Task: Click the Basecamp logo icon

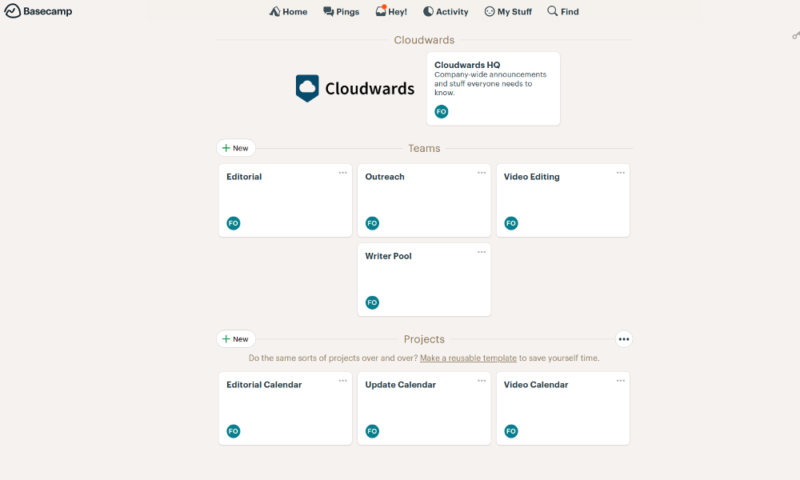Action: (x=12, y=11)
